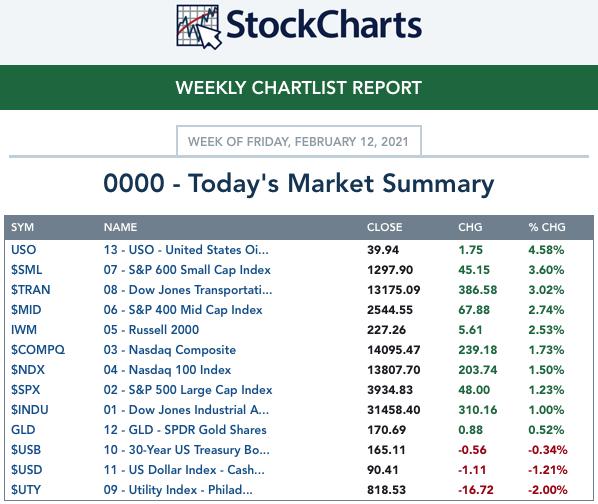Sort table by NAME column header
Viewport: 598px width, 504px height.
click(x=120, y=227)
